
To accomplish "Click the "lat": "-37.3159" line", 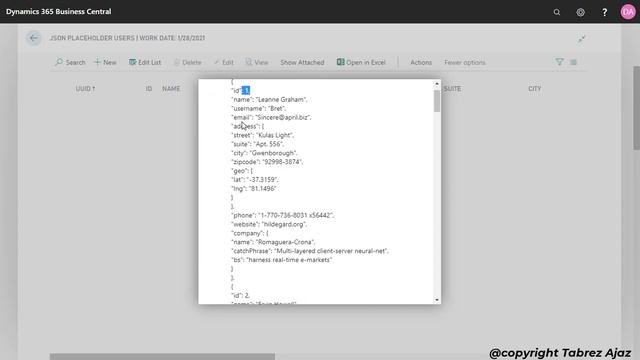I will pyautogui.click(x=255, y=180).
